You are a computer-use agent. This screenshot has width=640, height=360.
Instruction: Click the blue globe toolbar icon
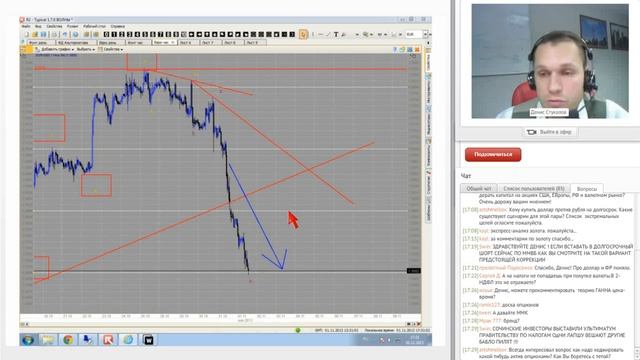pyautogui.click(x=75, y=35)
